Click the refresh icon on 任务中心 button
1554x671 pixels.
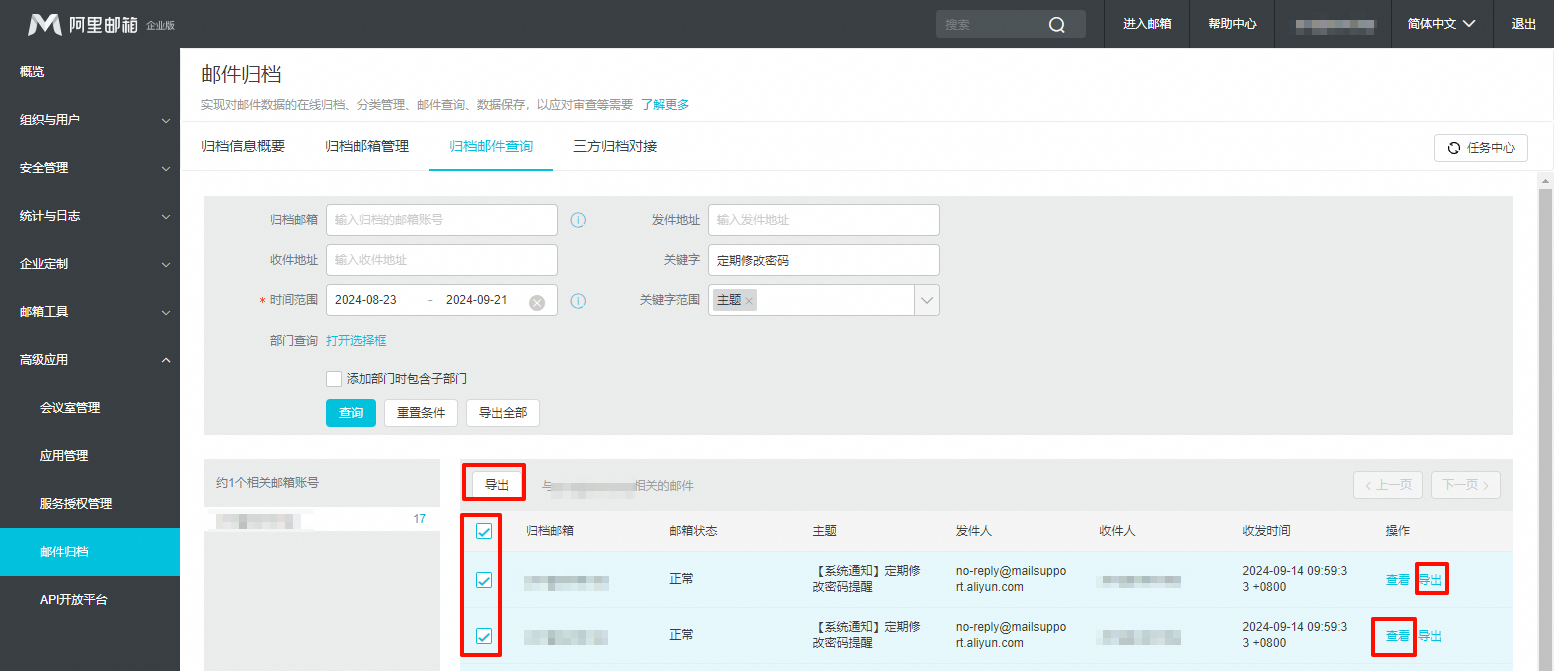[x=1456, y=147]
